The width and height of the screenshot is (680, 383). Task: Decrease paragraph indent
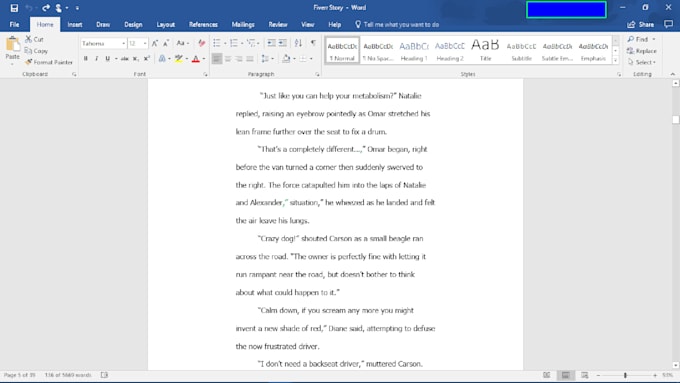tap(271, 43)
